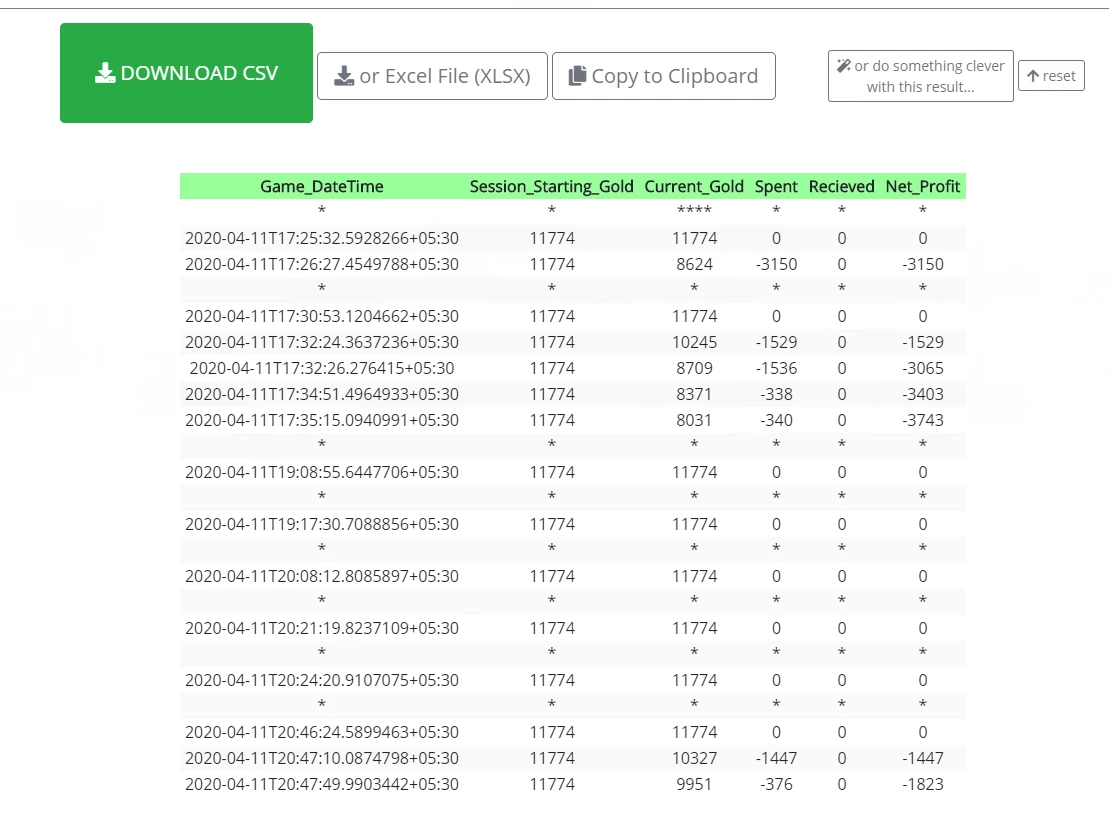Click the magic wand icon

coord(844,66)
